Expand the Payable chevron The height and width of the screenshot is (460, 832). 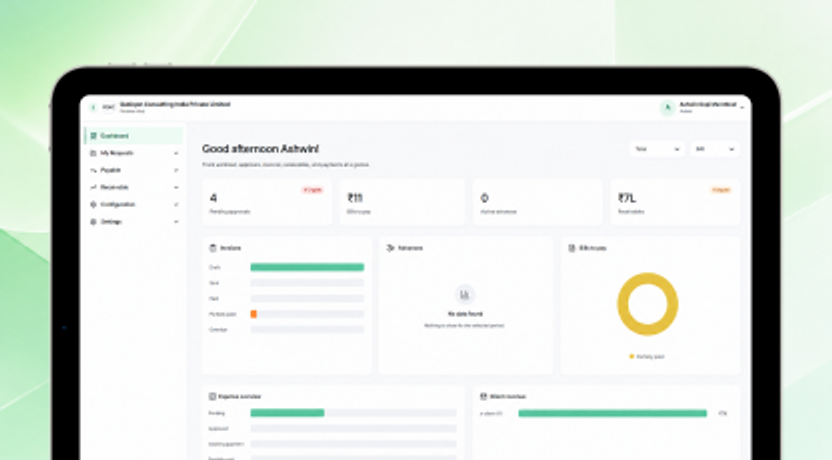point(176,170)
